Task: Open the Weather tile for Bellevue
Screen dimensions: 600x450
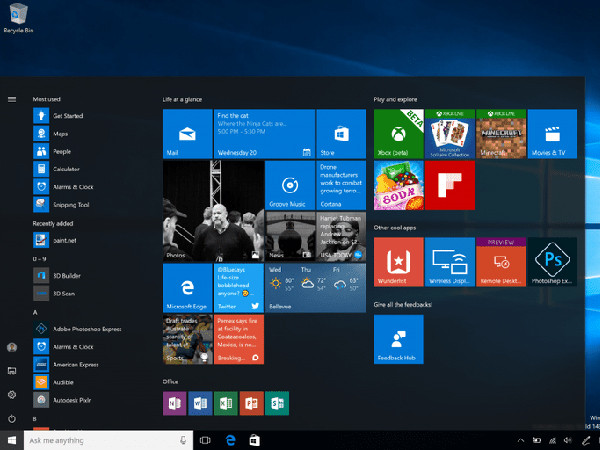Action: [315, 288]
